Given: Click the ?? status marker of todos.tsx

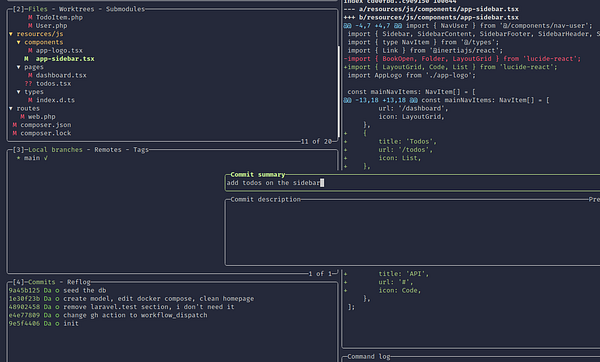Looking at the screenshot, I should tap(28, 83).
